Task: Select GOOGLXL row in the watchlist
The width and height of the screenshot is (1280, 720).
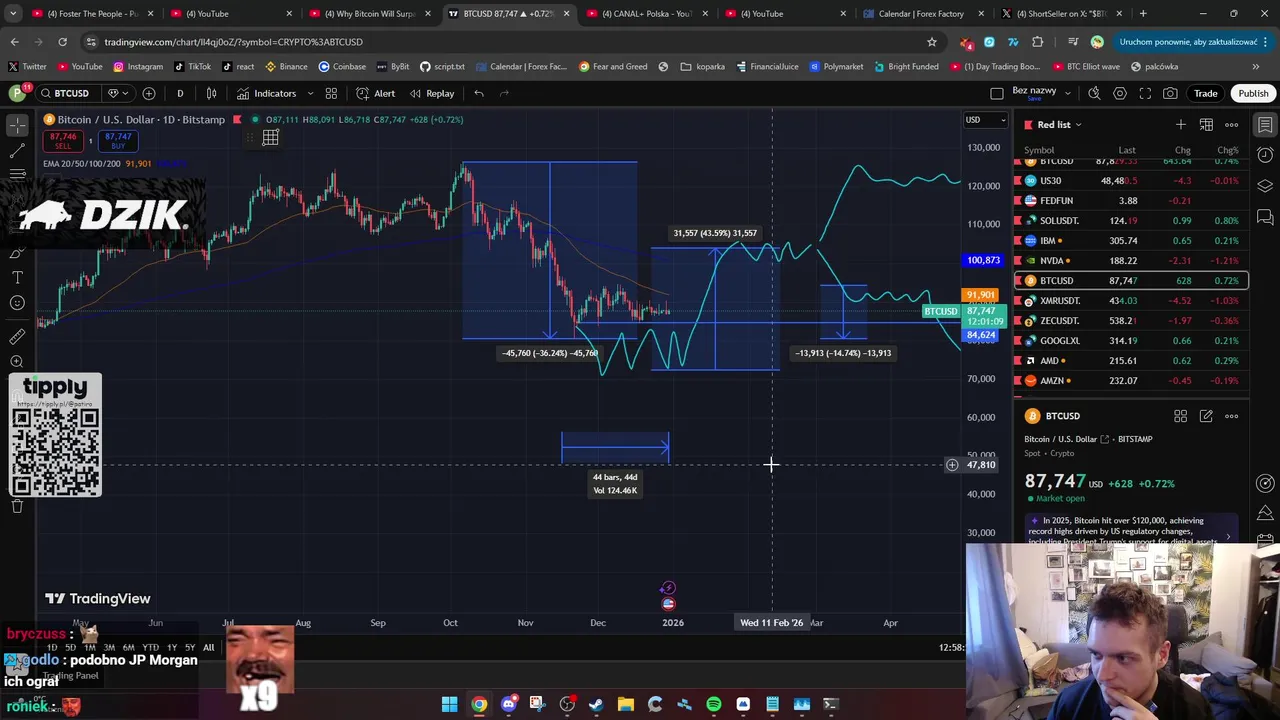Action: 1131,341
